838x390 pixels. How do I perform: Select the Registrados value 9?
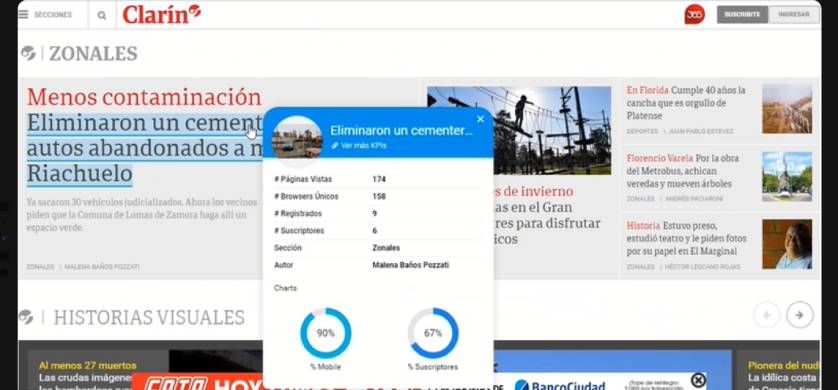[x=375, y=213]
